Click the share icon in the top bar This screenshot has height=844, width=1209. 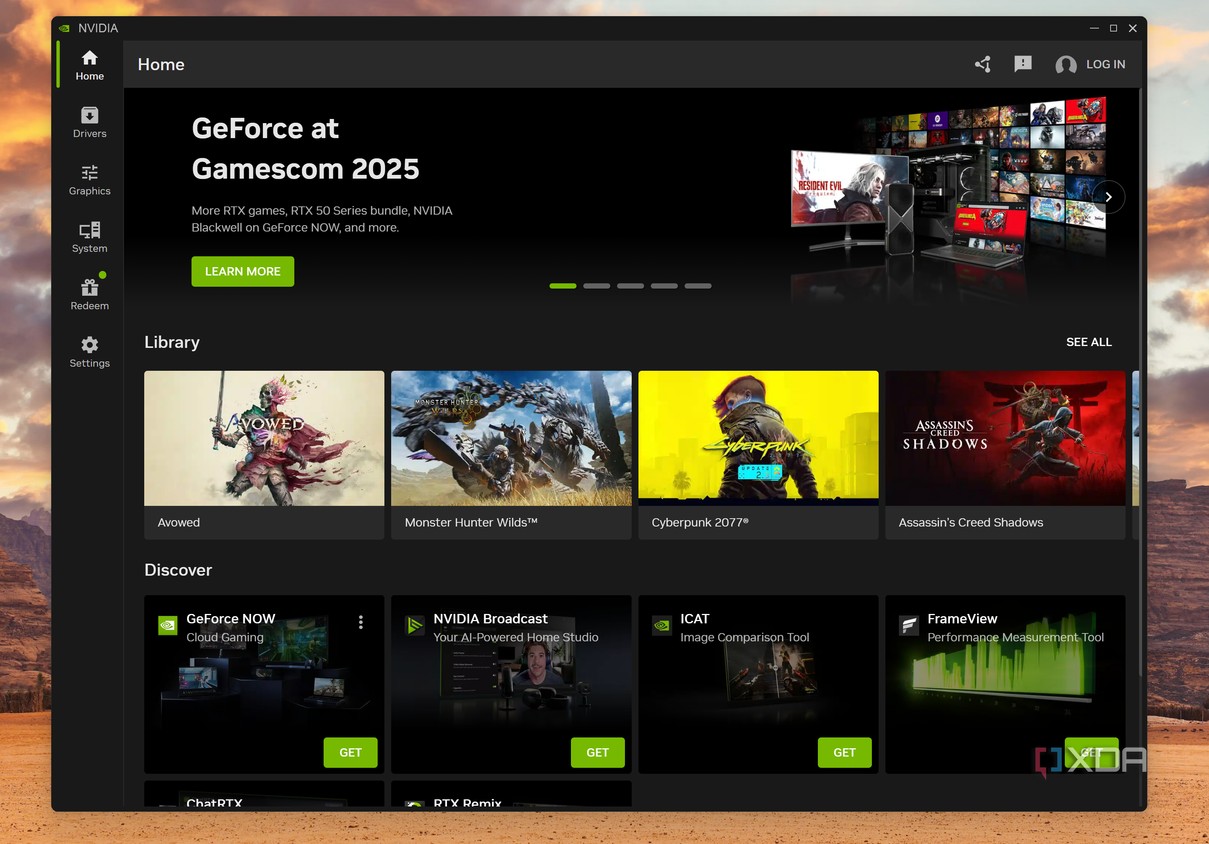coord(982,64)
